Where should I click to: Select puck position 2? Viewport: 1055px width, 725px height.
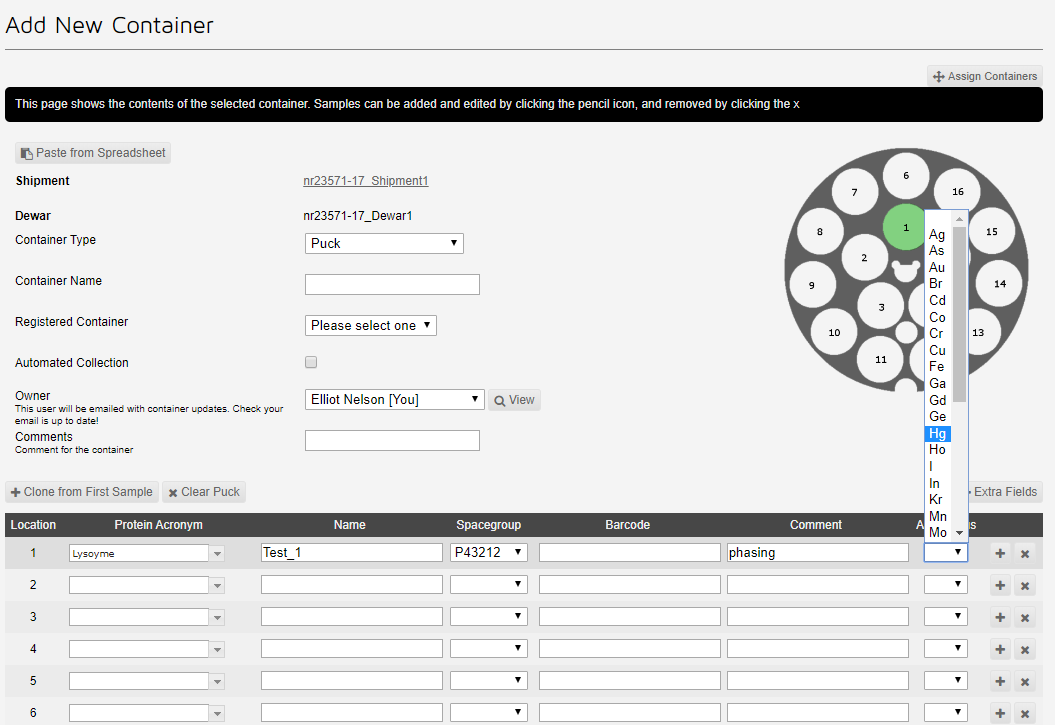tap(864, 258)
